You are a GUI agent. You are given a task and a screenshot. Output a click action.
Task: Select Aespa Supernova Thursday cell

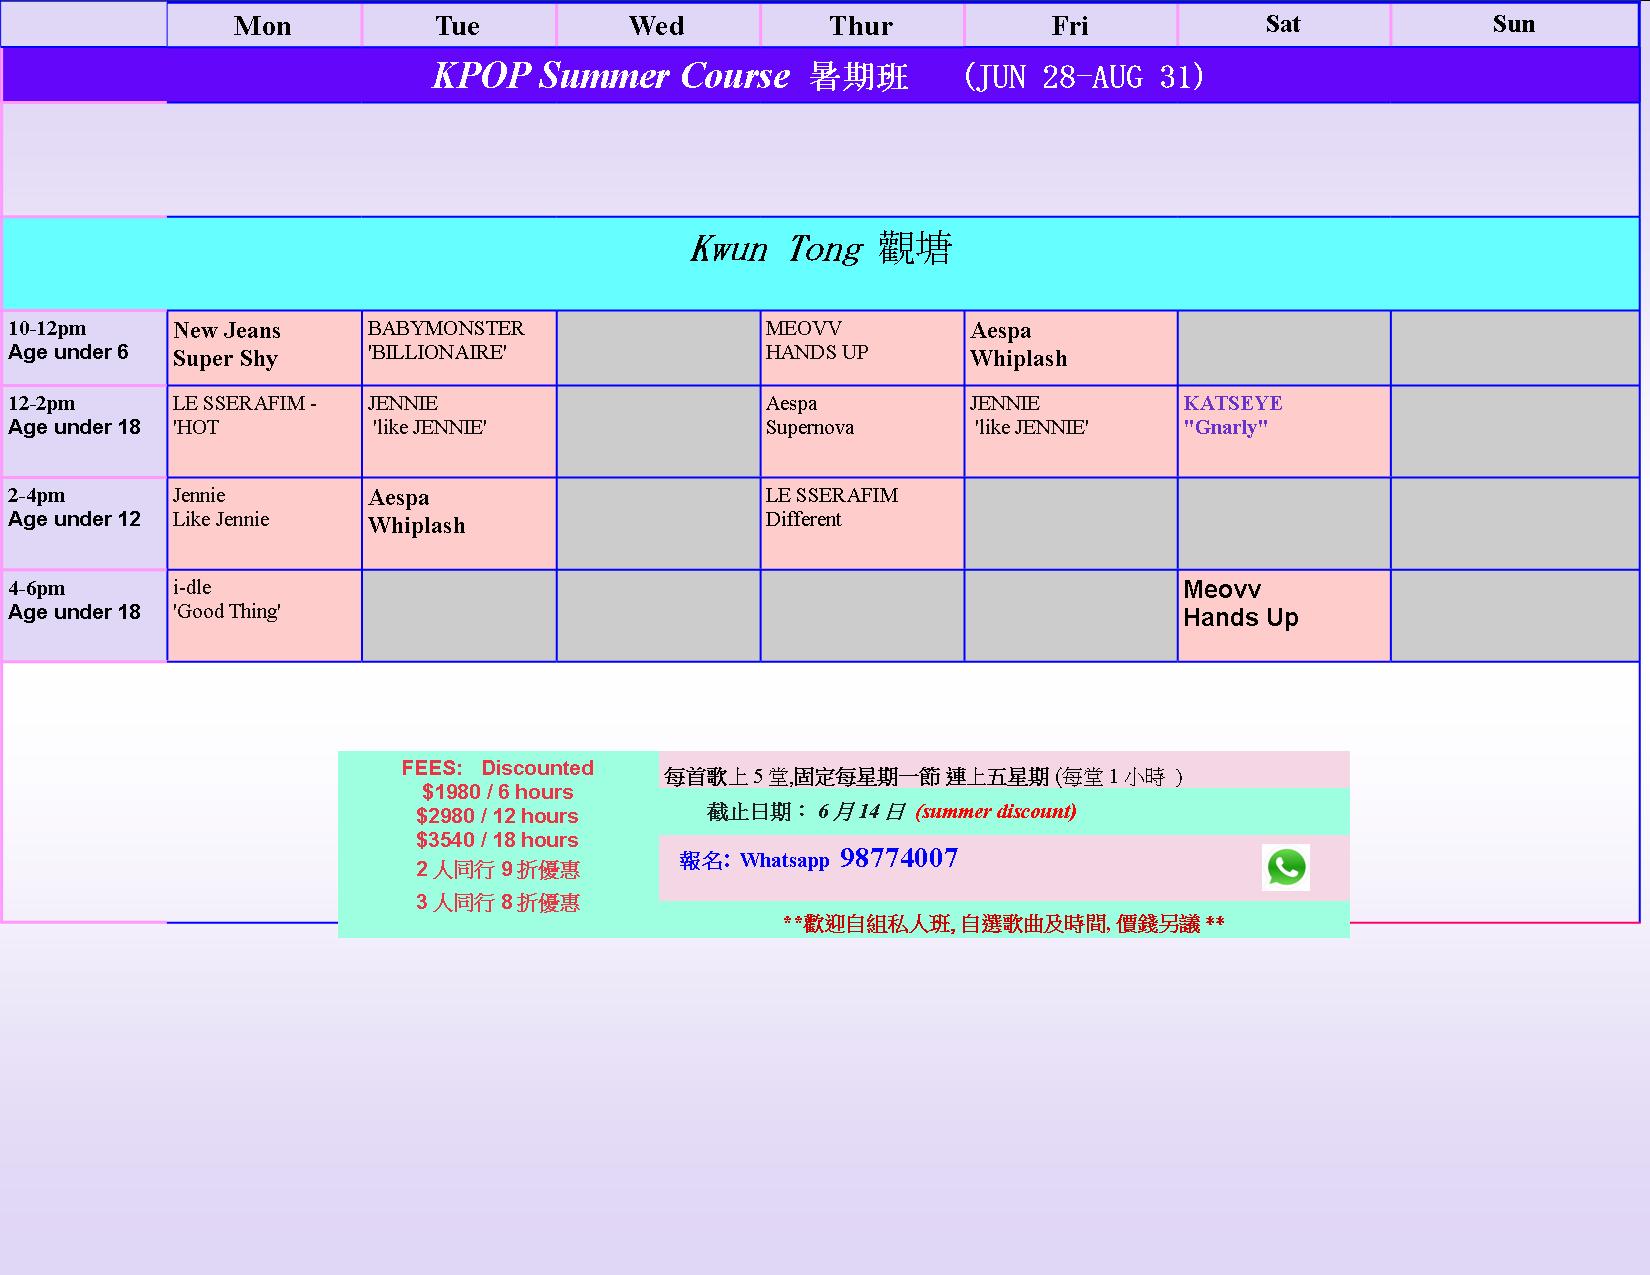[862, 431]
